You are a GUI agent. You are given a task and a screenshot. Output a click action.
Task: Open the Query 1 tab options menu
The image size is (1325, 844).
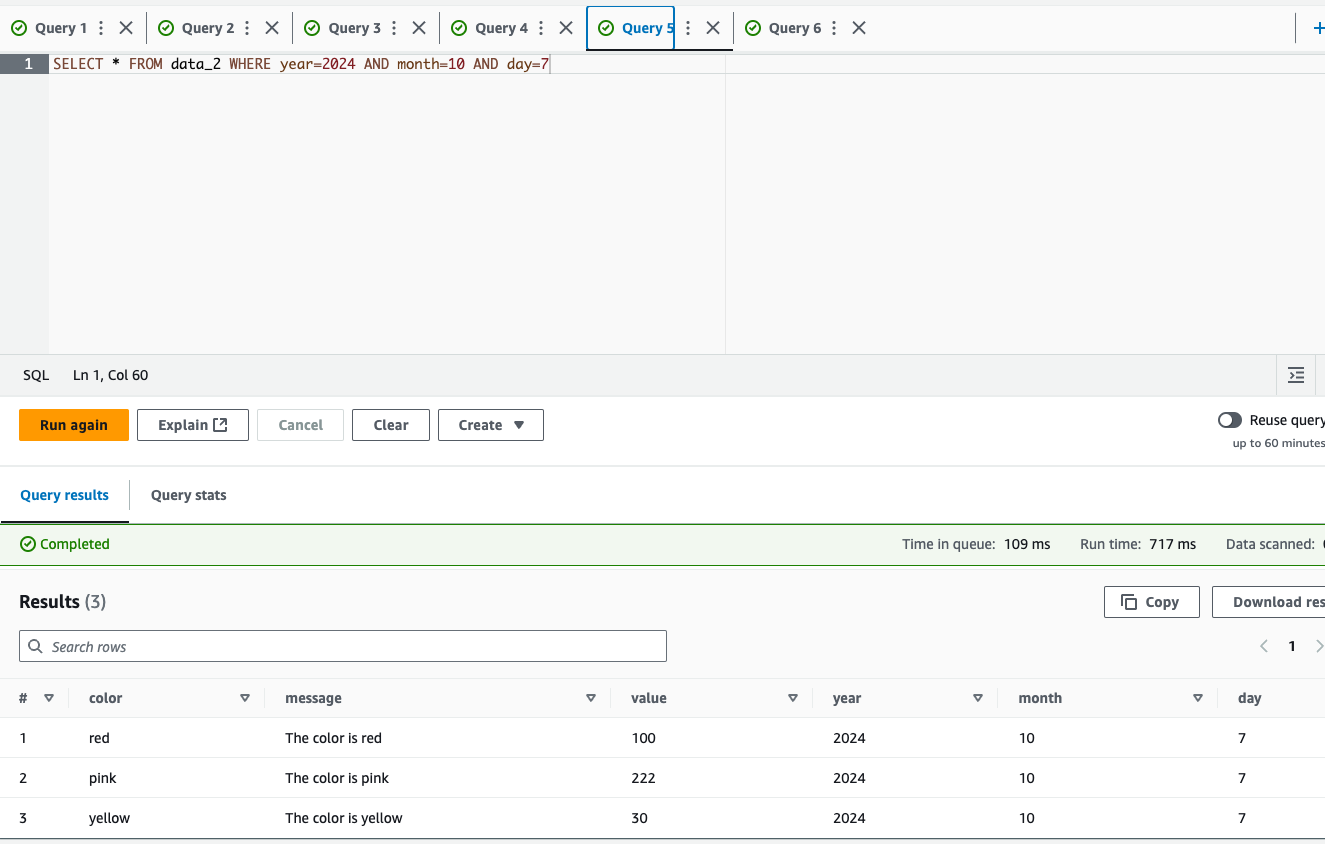coord(101,28)
